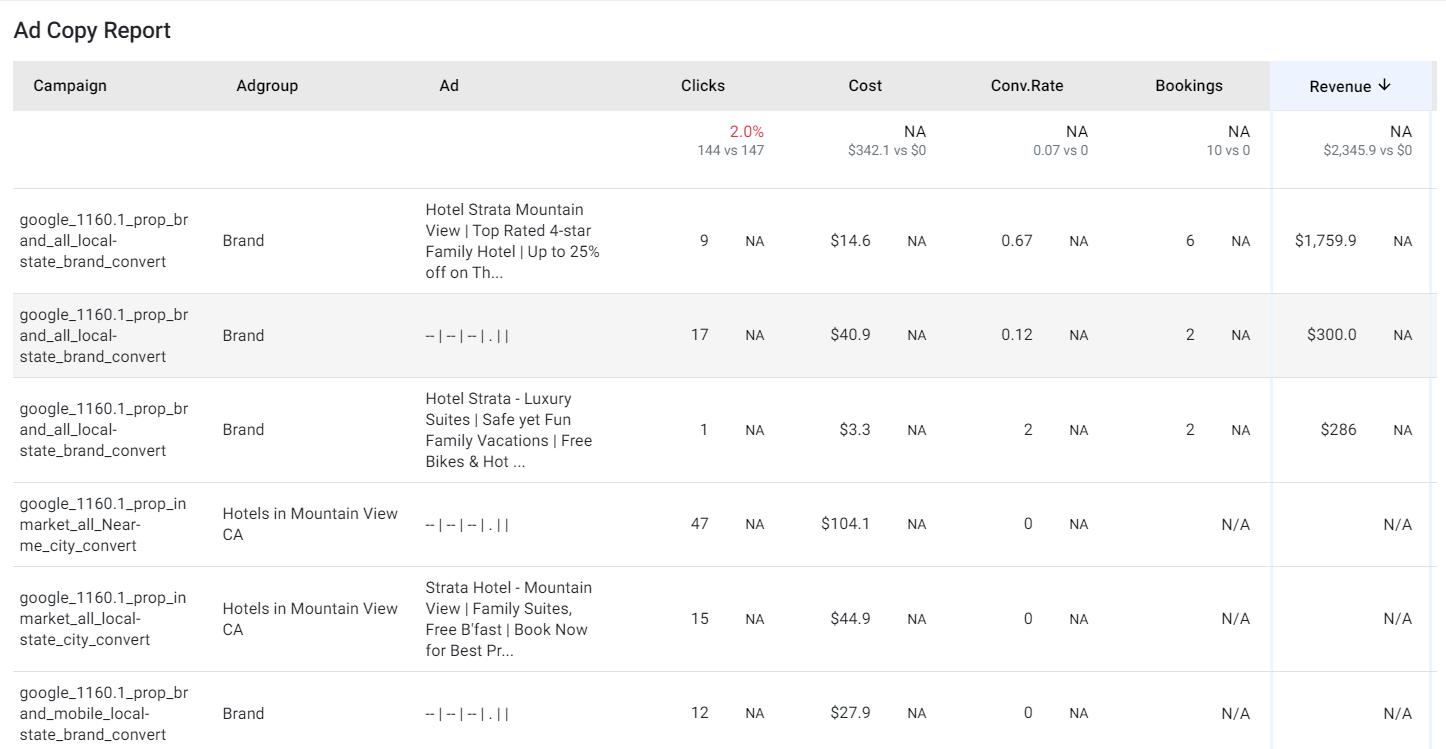This screenshot has height=749, width=1446.
Task: Click the $300.0 revenue cell
Action: pos(1332,335)
